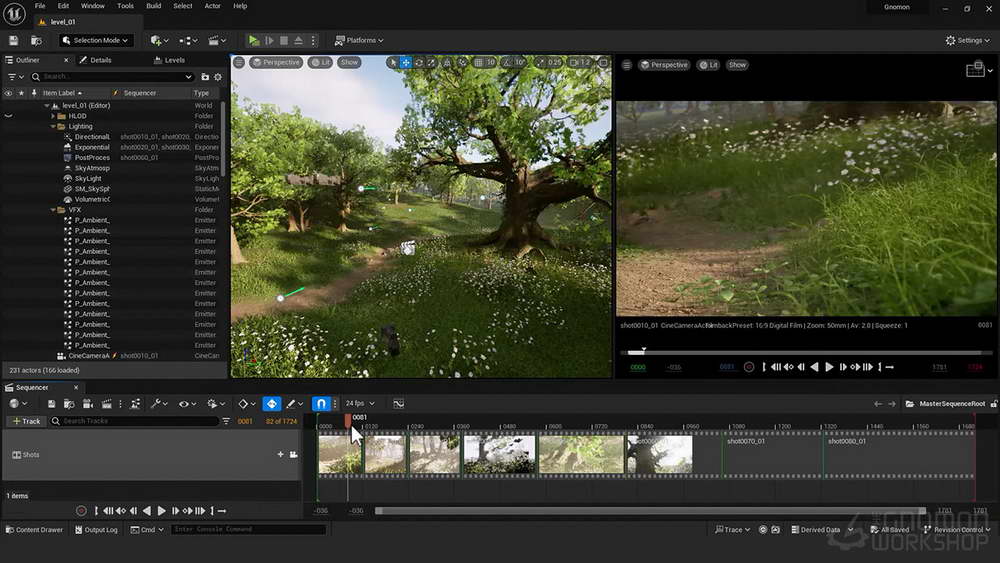
Task: Click Lit view mode in left viewport
Action: (320, 62)
